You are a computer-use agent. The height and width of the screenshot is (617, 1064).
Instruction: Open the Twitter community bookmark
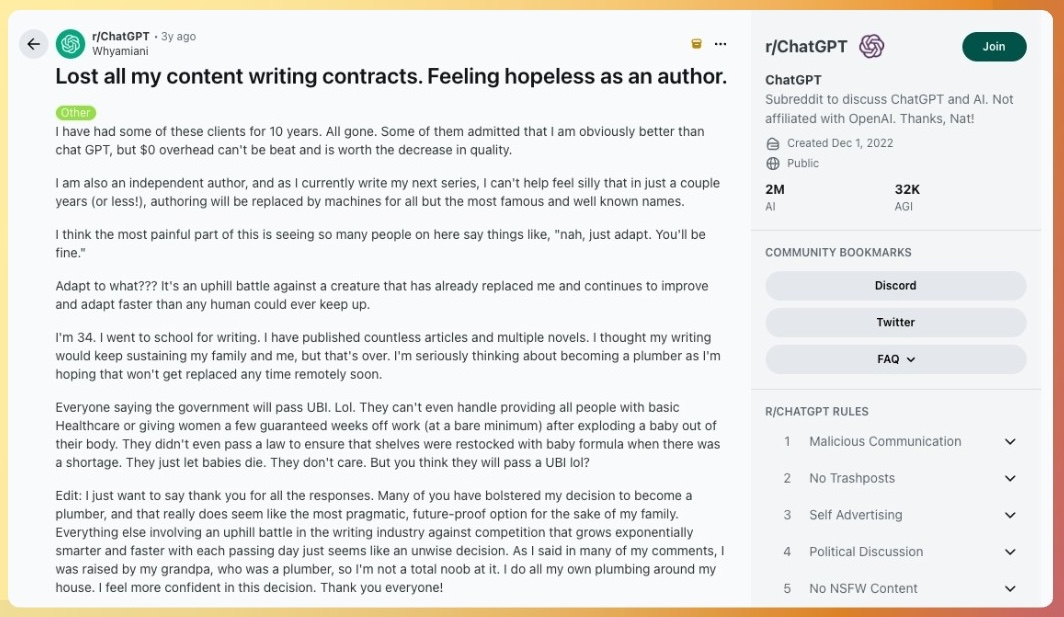click(895, 322)
